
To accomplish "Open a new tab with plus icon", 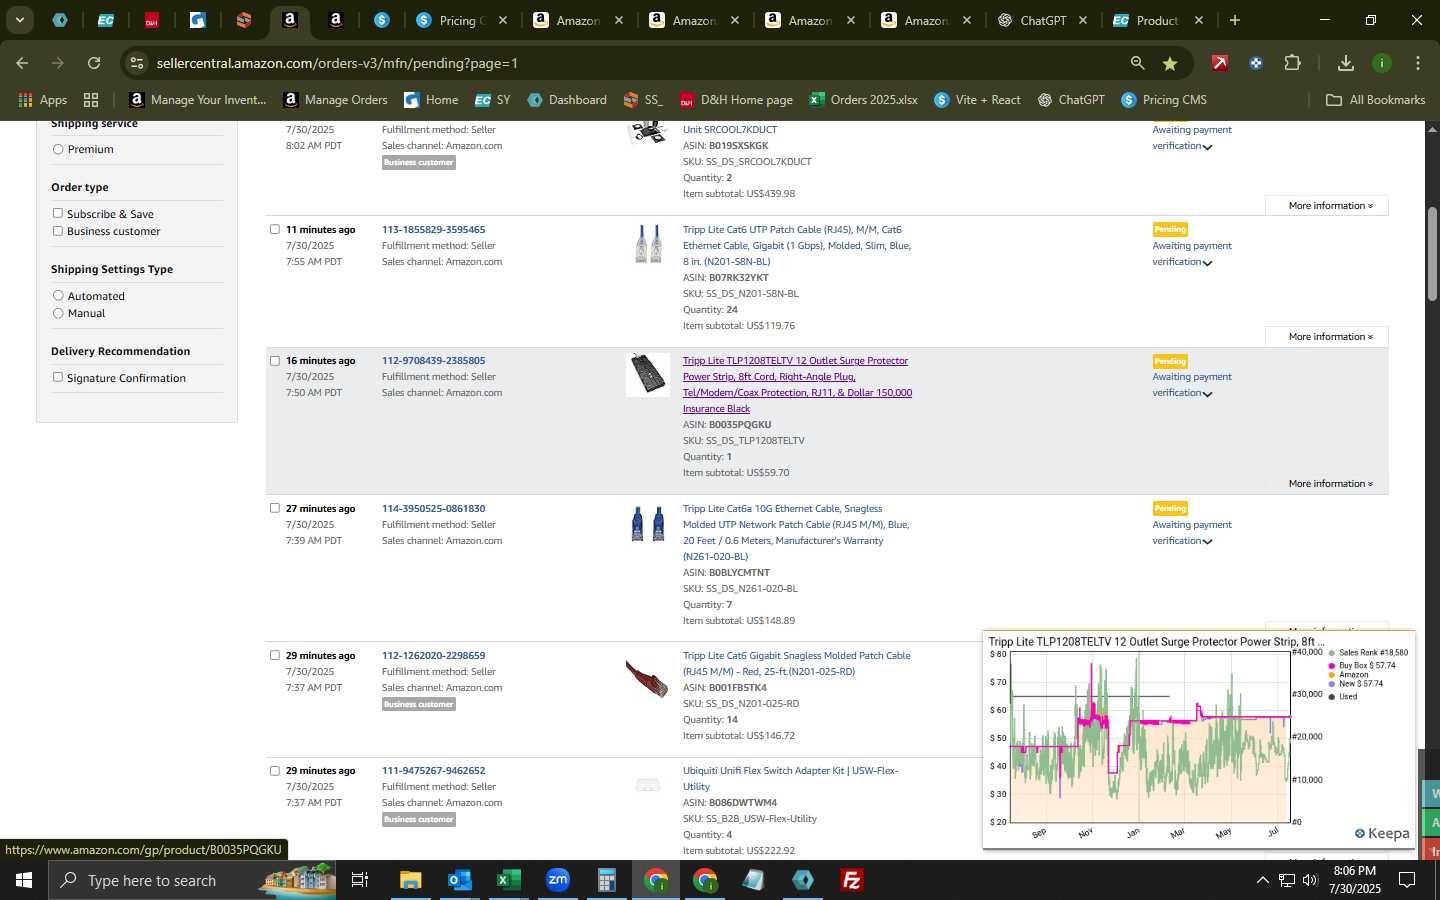I will 1235,20.
